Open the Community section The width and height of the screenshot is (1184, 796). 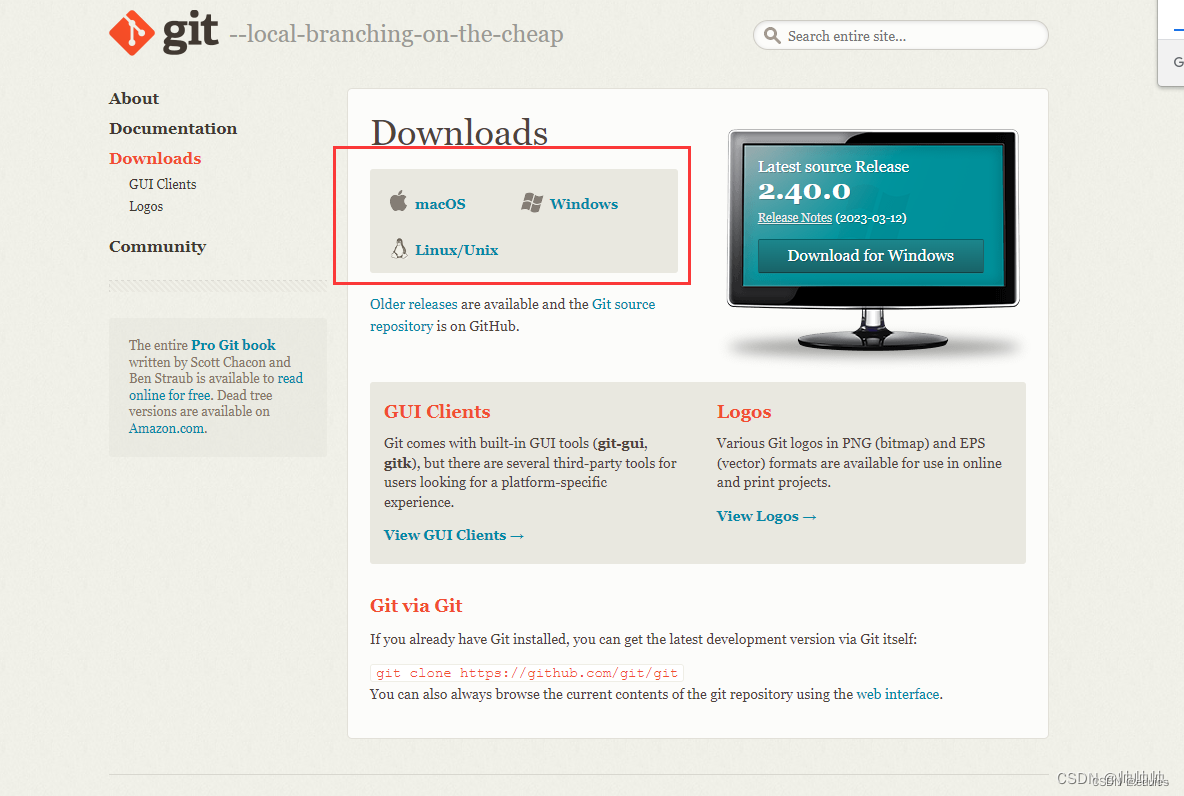(x=157, y=246)
